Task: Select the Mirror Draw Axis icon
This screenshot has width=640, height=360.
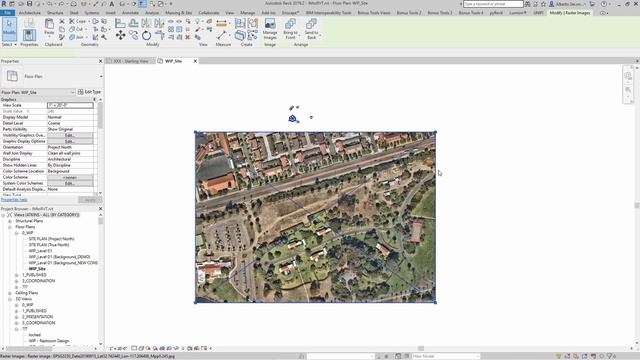Action: (159, 23)
